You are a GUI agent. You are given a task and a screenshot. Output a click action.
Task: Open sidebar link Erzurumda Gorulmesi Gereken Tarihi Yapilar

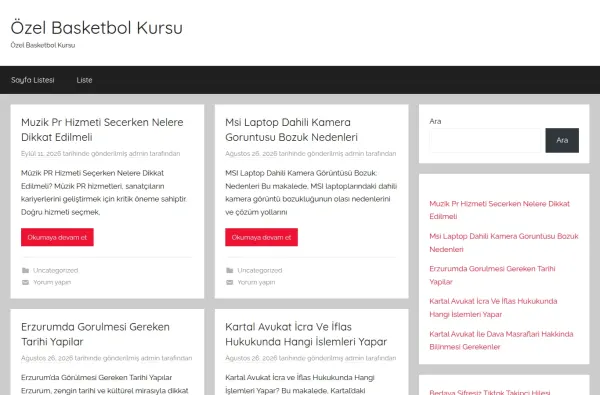(492, 275)
